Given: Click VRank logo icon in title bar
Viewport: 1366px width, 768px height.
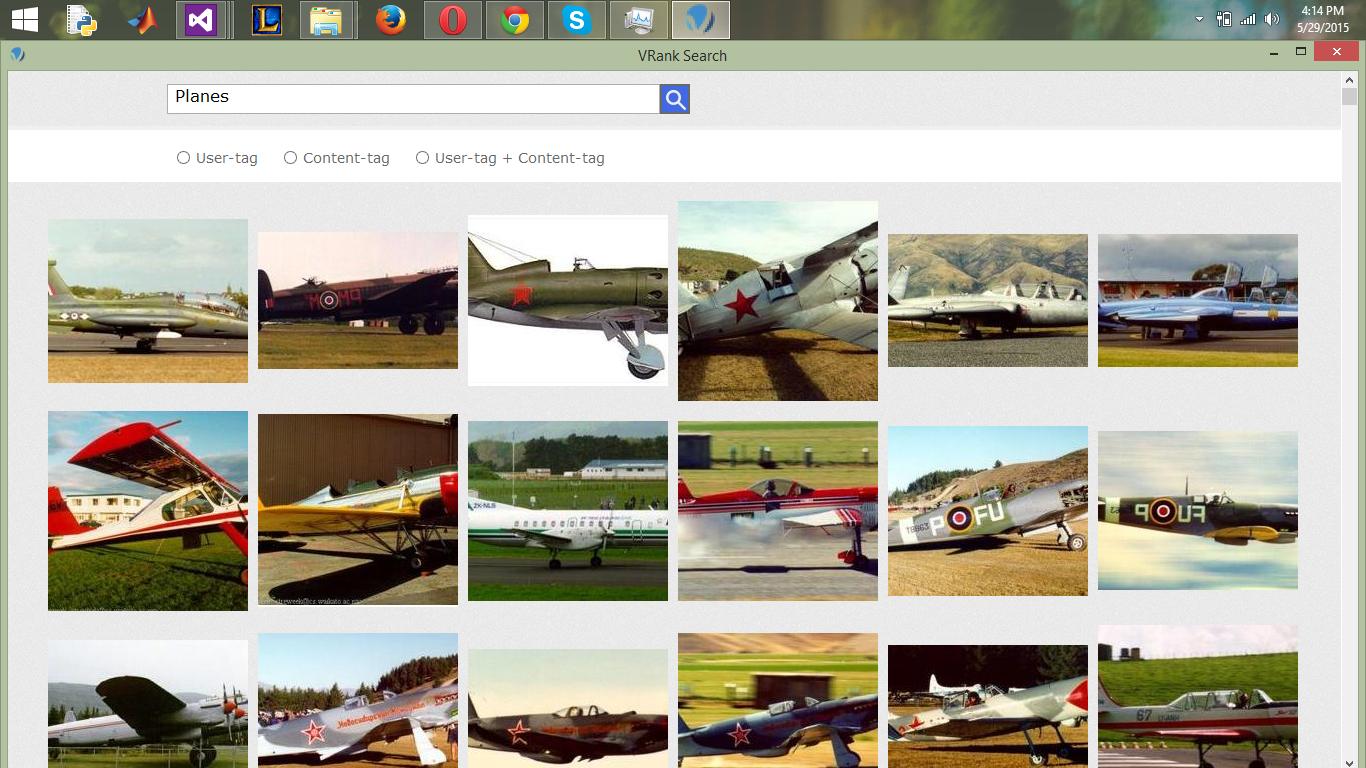Looking at the screenshot, I should coord(17,55).
